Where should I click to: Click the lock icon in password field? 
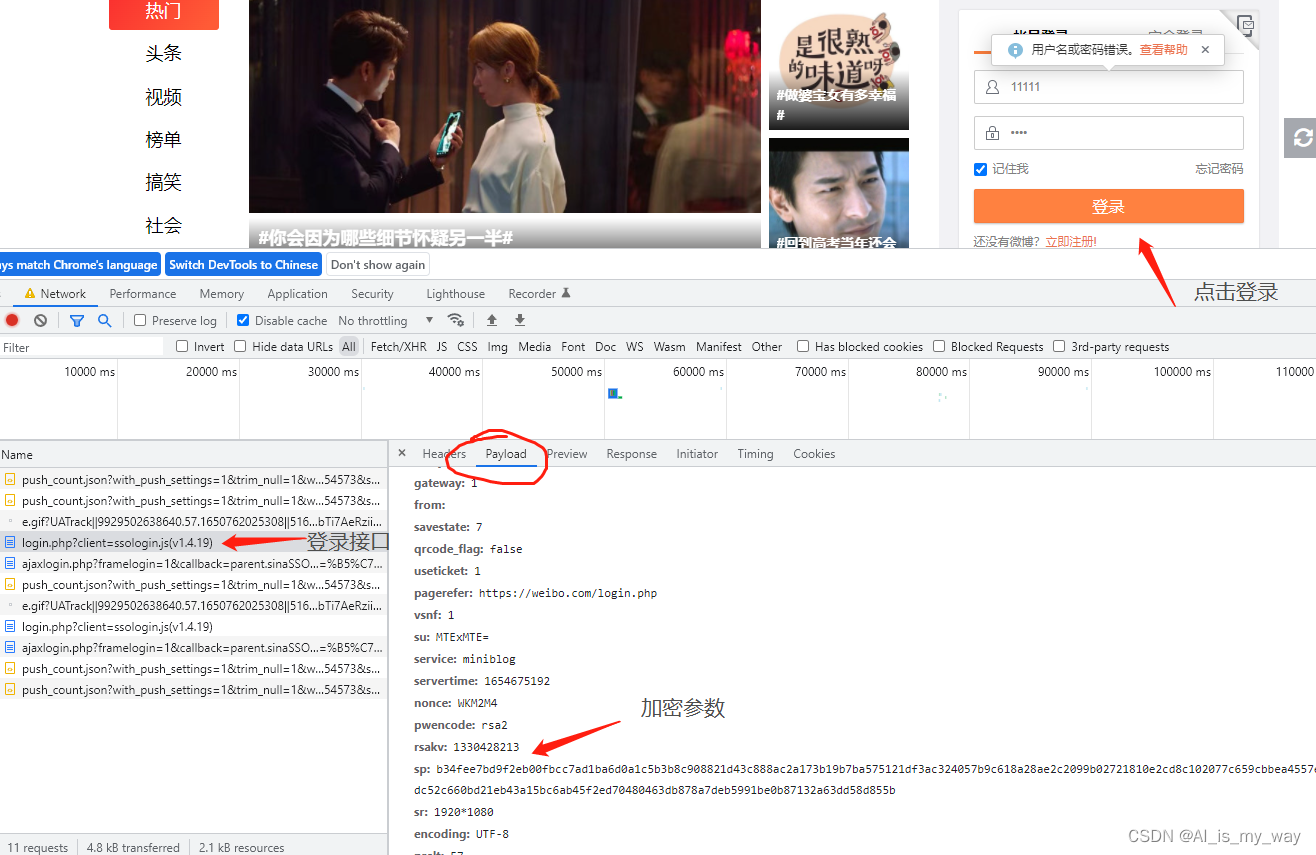point(992,133)
